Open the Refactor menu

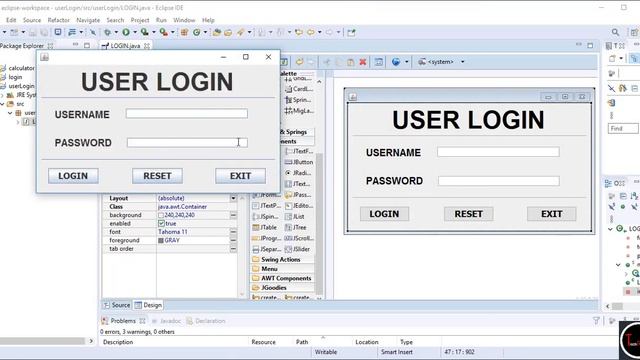pyautogui.click(x=58, y=20)
